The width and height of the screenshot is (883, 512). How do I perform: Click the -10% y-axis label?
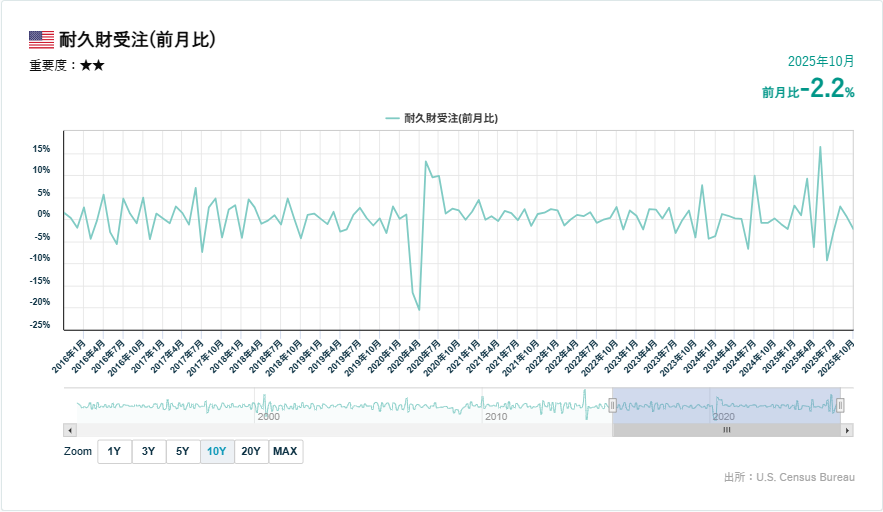40,258
